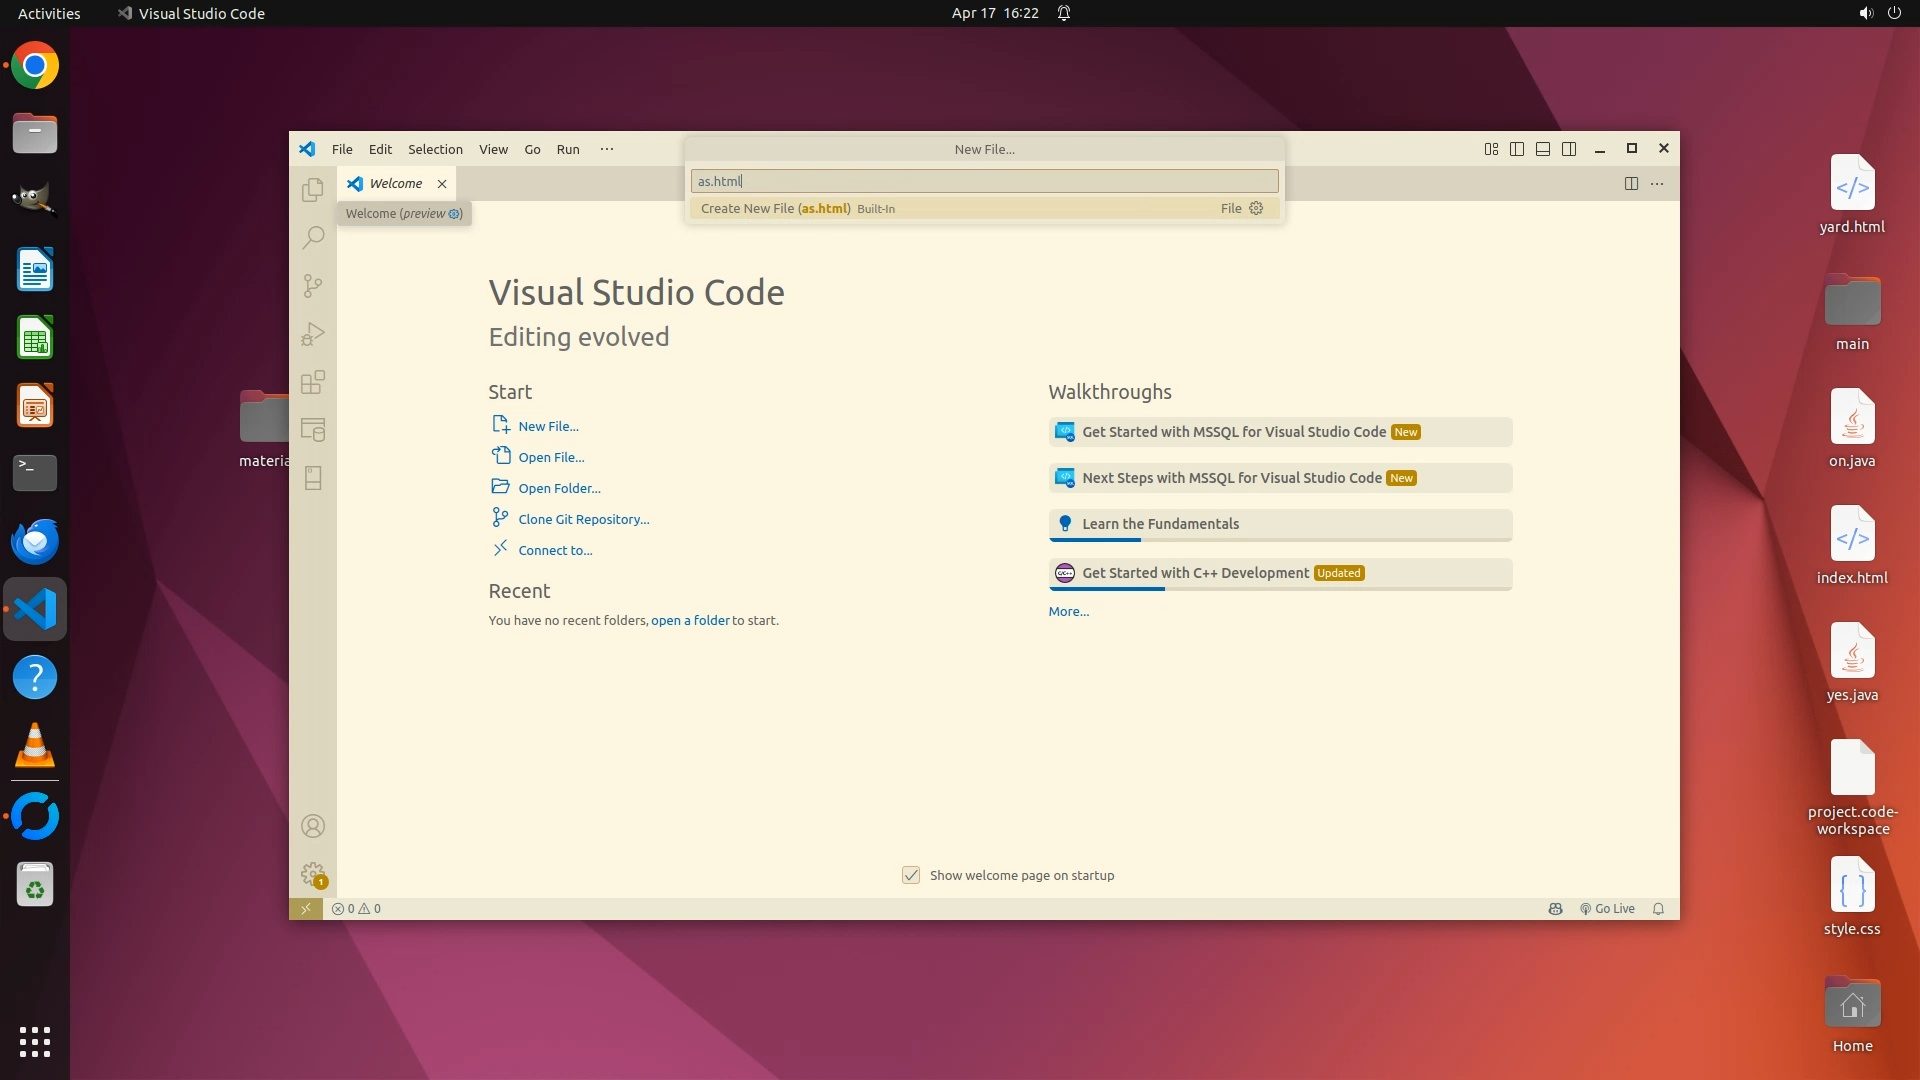Click the Go Live status bar item
This screenshot has height=1080, width=1920.
click(1607, 909)
